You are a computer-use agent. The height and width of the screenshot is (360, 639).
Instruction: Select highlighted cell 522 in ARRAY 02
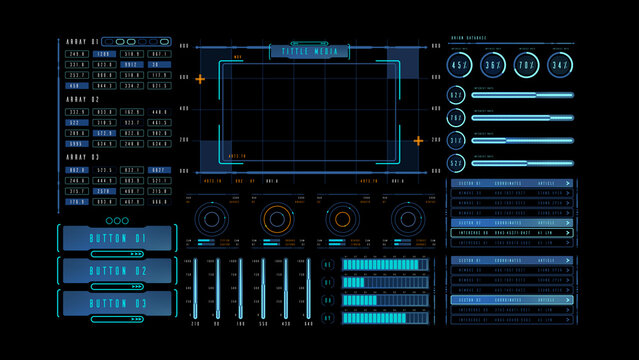coord(77,122)
